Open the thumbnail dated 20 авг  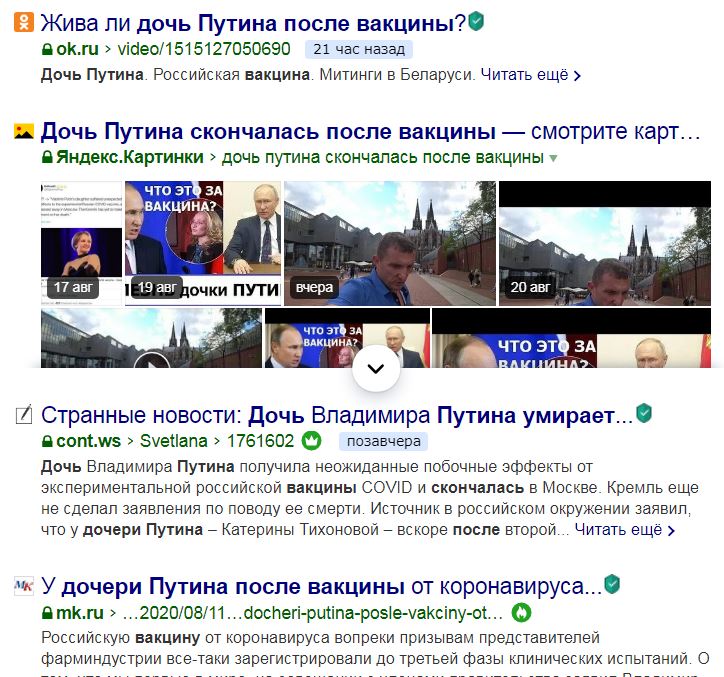click(x=605, y=243)
